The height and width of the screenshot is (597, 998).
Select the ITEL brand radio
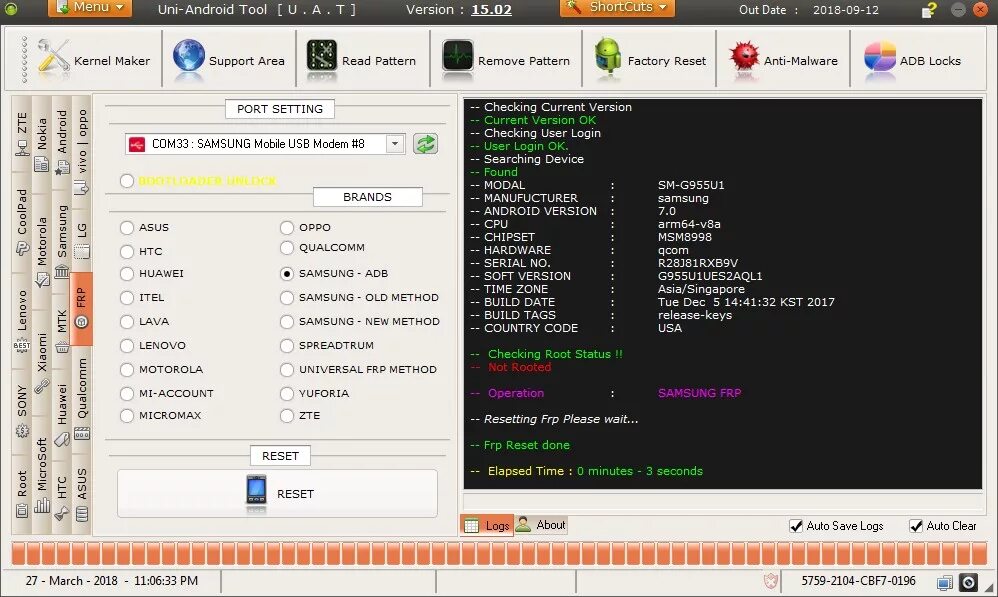[127, 297]
